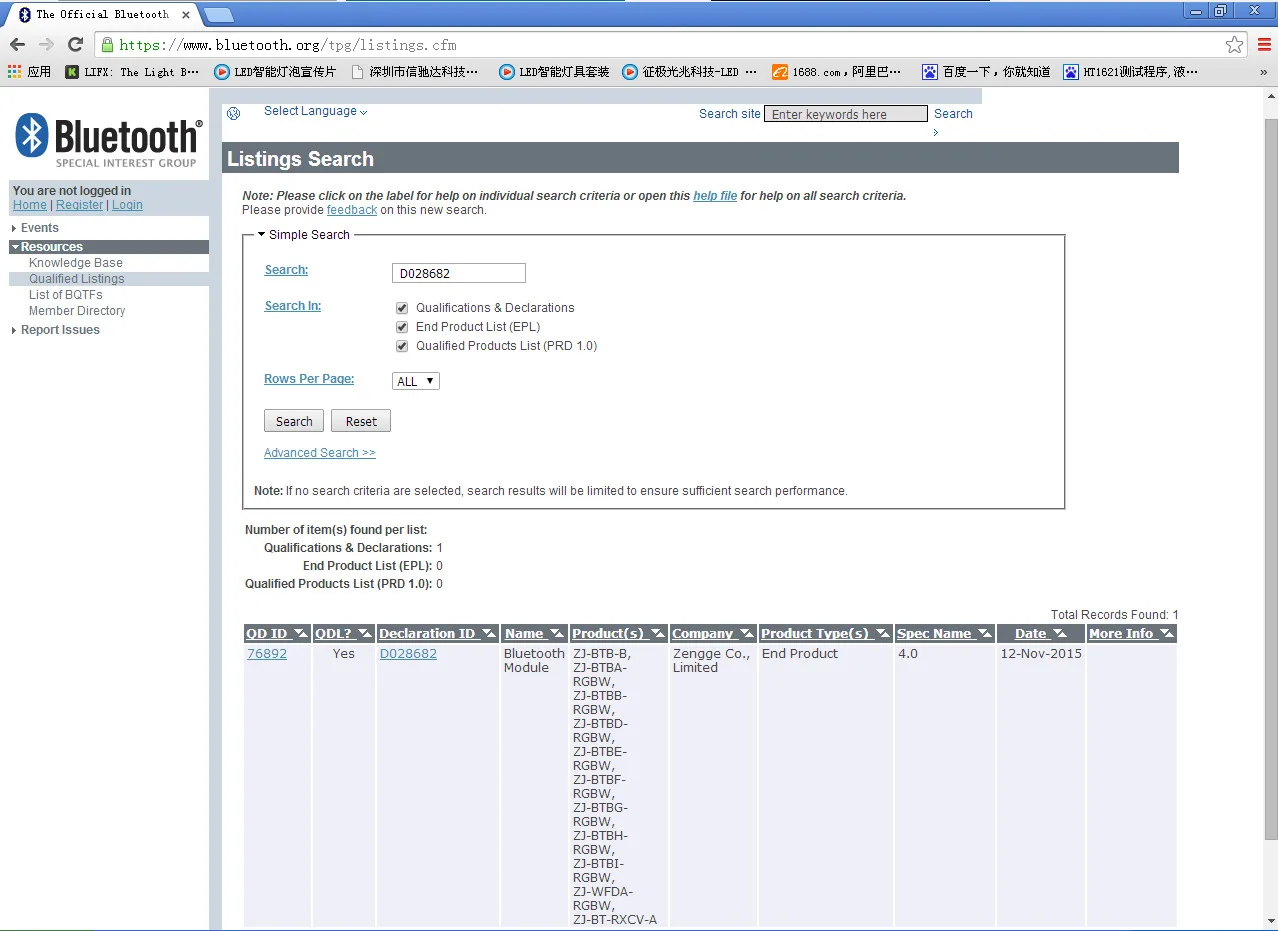1278x931 pixels.
Task: Click the vertical page scrollbar
Action: tap(1271, 478)
